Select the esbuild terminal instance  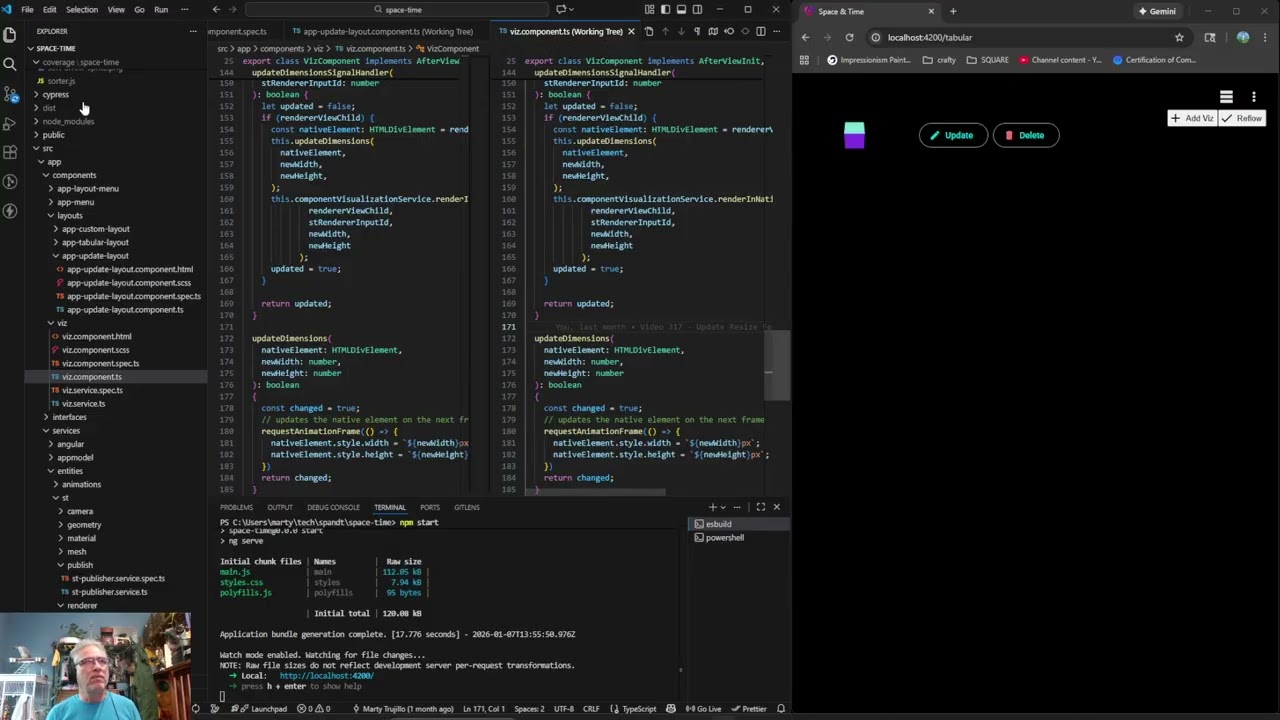(x=737, y=524)
